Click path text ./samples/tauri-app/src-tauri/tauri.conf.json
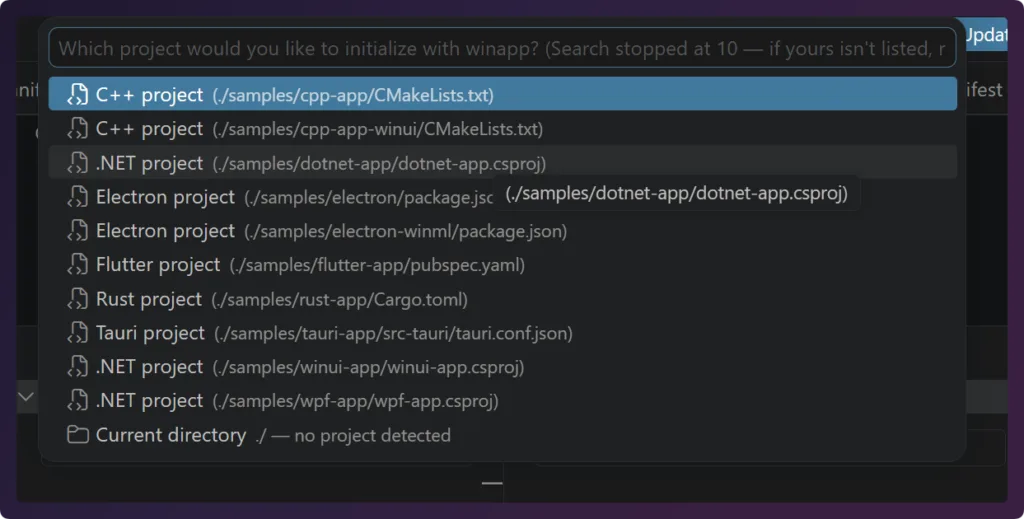1024x519 pixels. click(393, 334)
